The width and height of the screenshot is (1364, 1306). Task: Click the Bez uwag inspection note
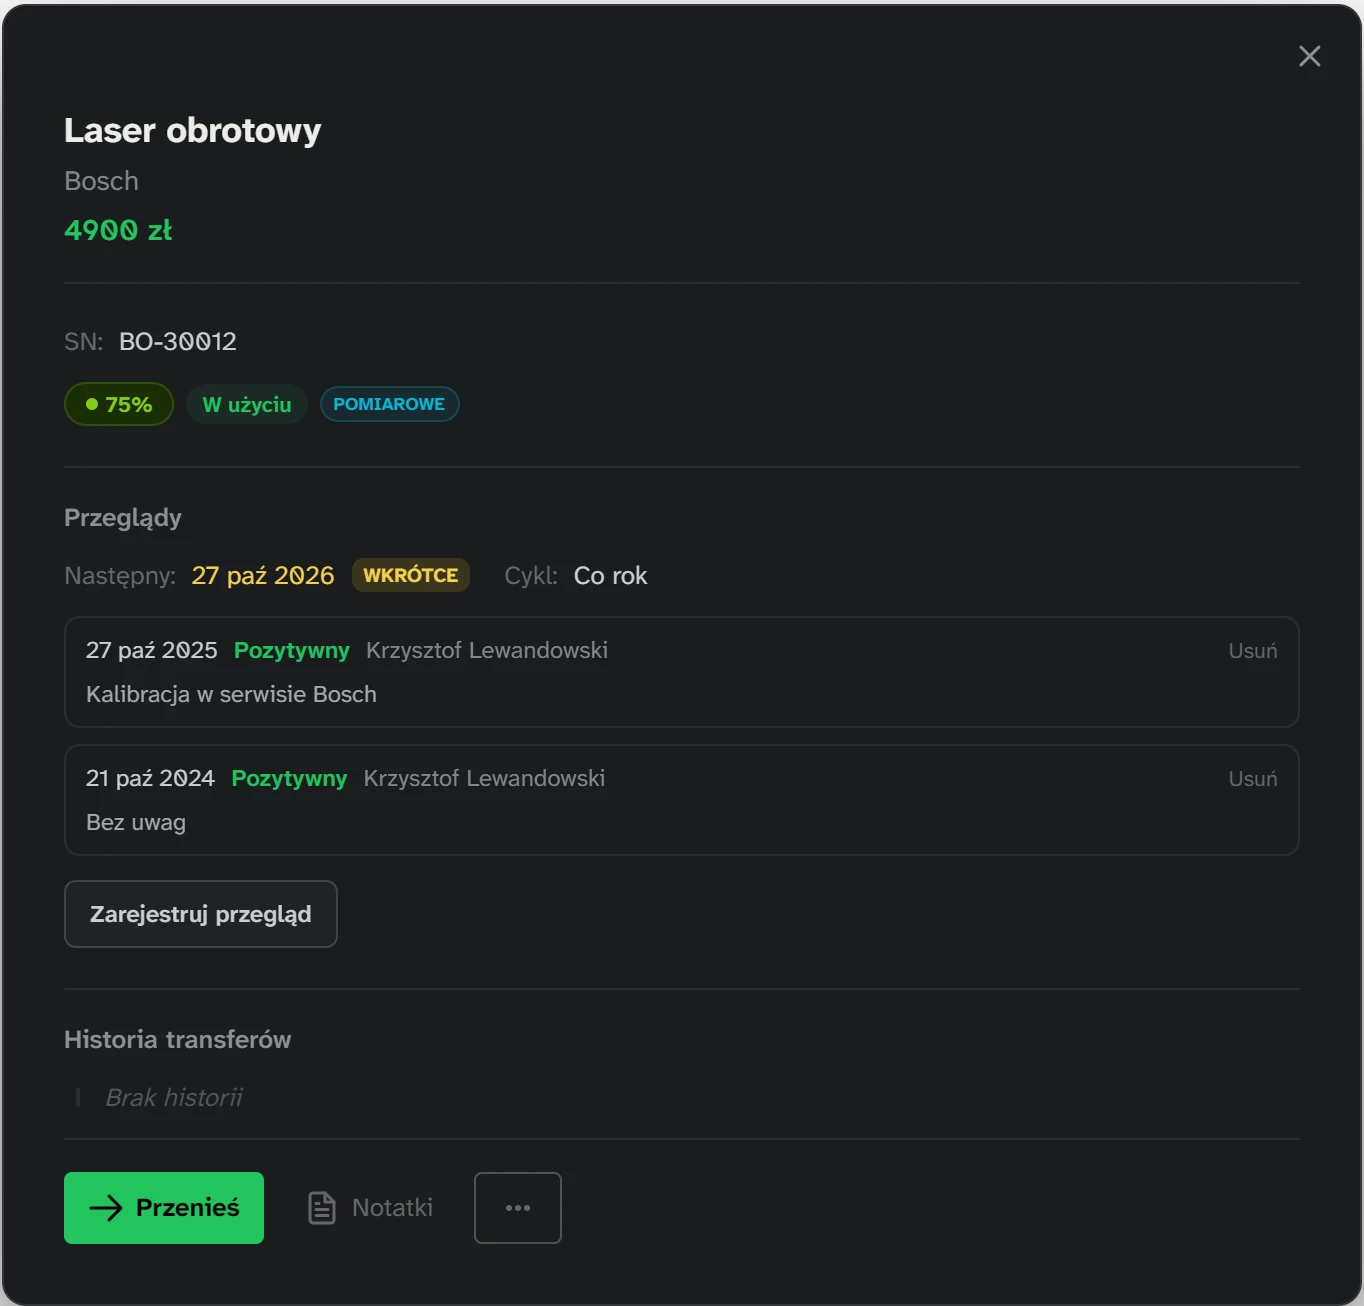(136, 823)
